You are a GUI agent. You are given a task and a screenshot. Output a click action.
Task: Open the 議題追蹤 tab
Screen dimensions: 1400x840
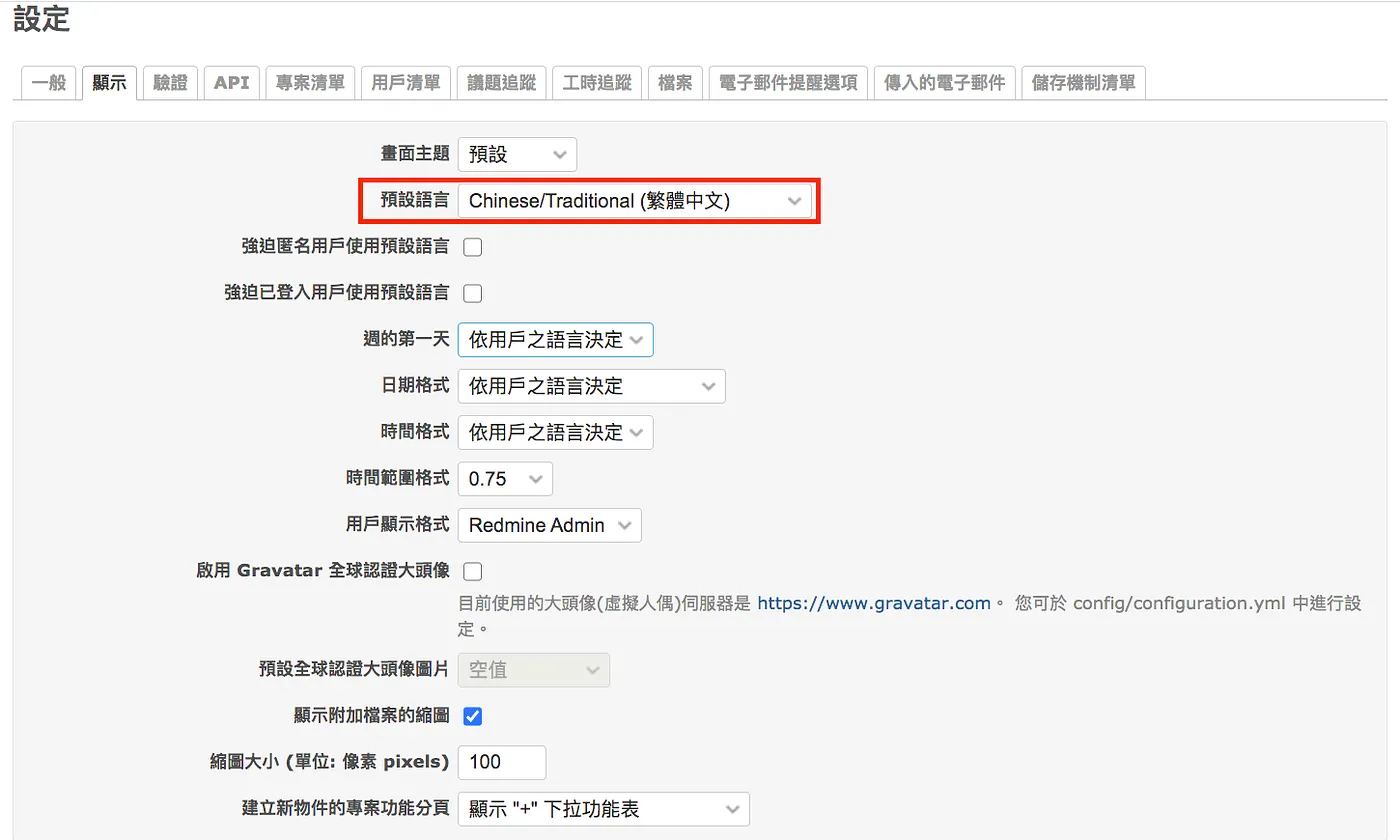(x=501, y=83)
